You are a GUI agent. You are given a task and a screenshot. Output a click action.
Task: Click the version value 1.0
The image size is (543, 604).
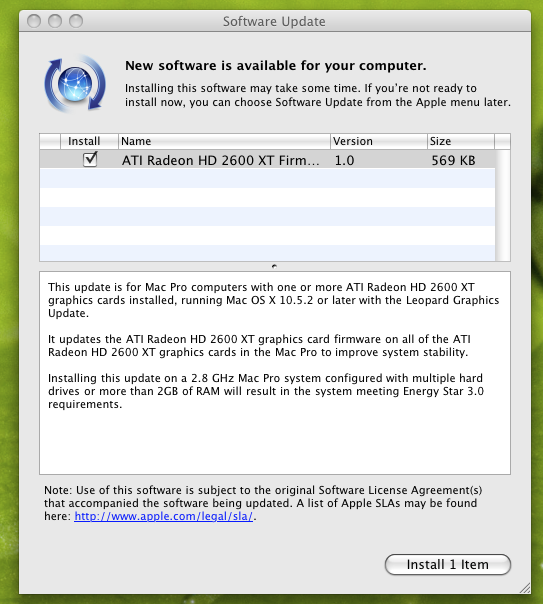[344, 160]
